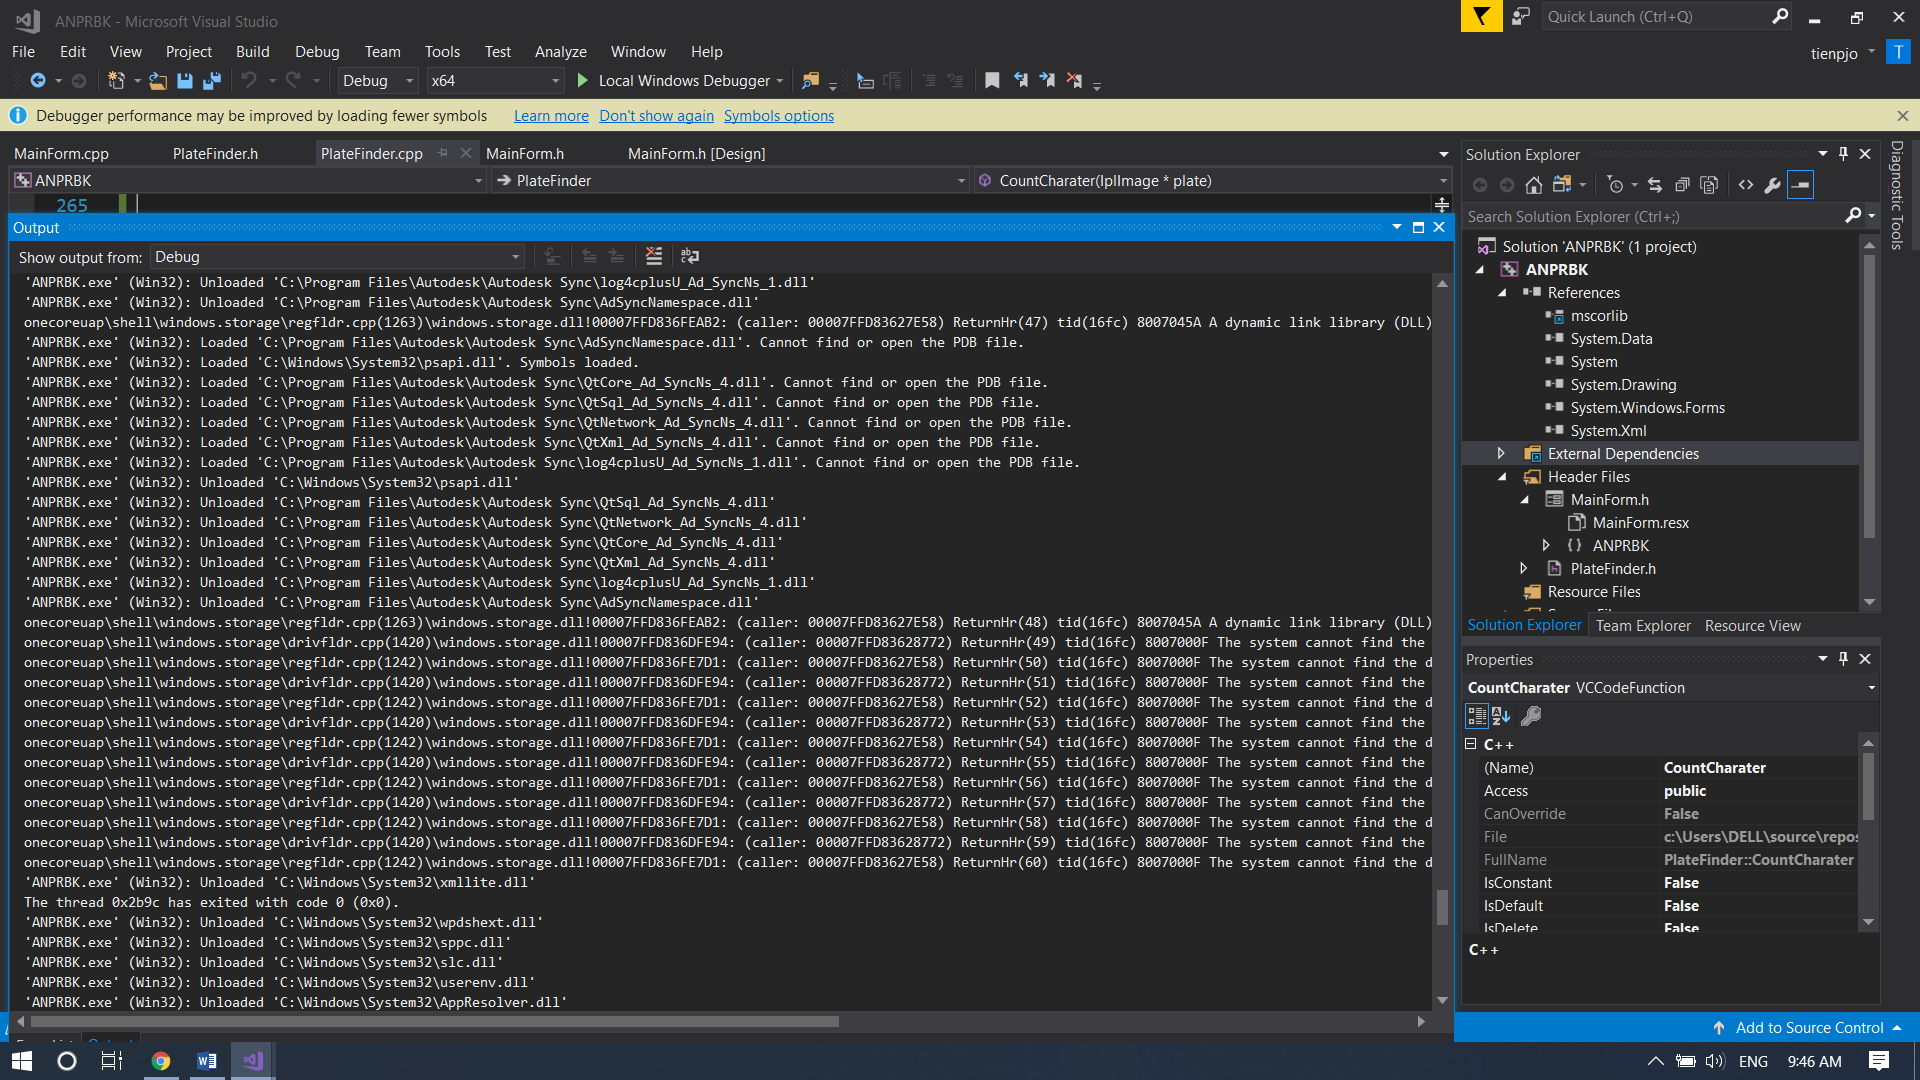Click the Undo arrow icon
Screen dimensions: 1920x1080
coord(249,81)
